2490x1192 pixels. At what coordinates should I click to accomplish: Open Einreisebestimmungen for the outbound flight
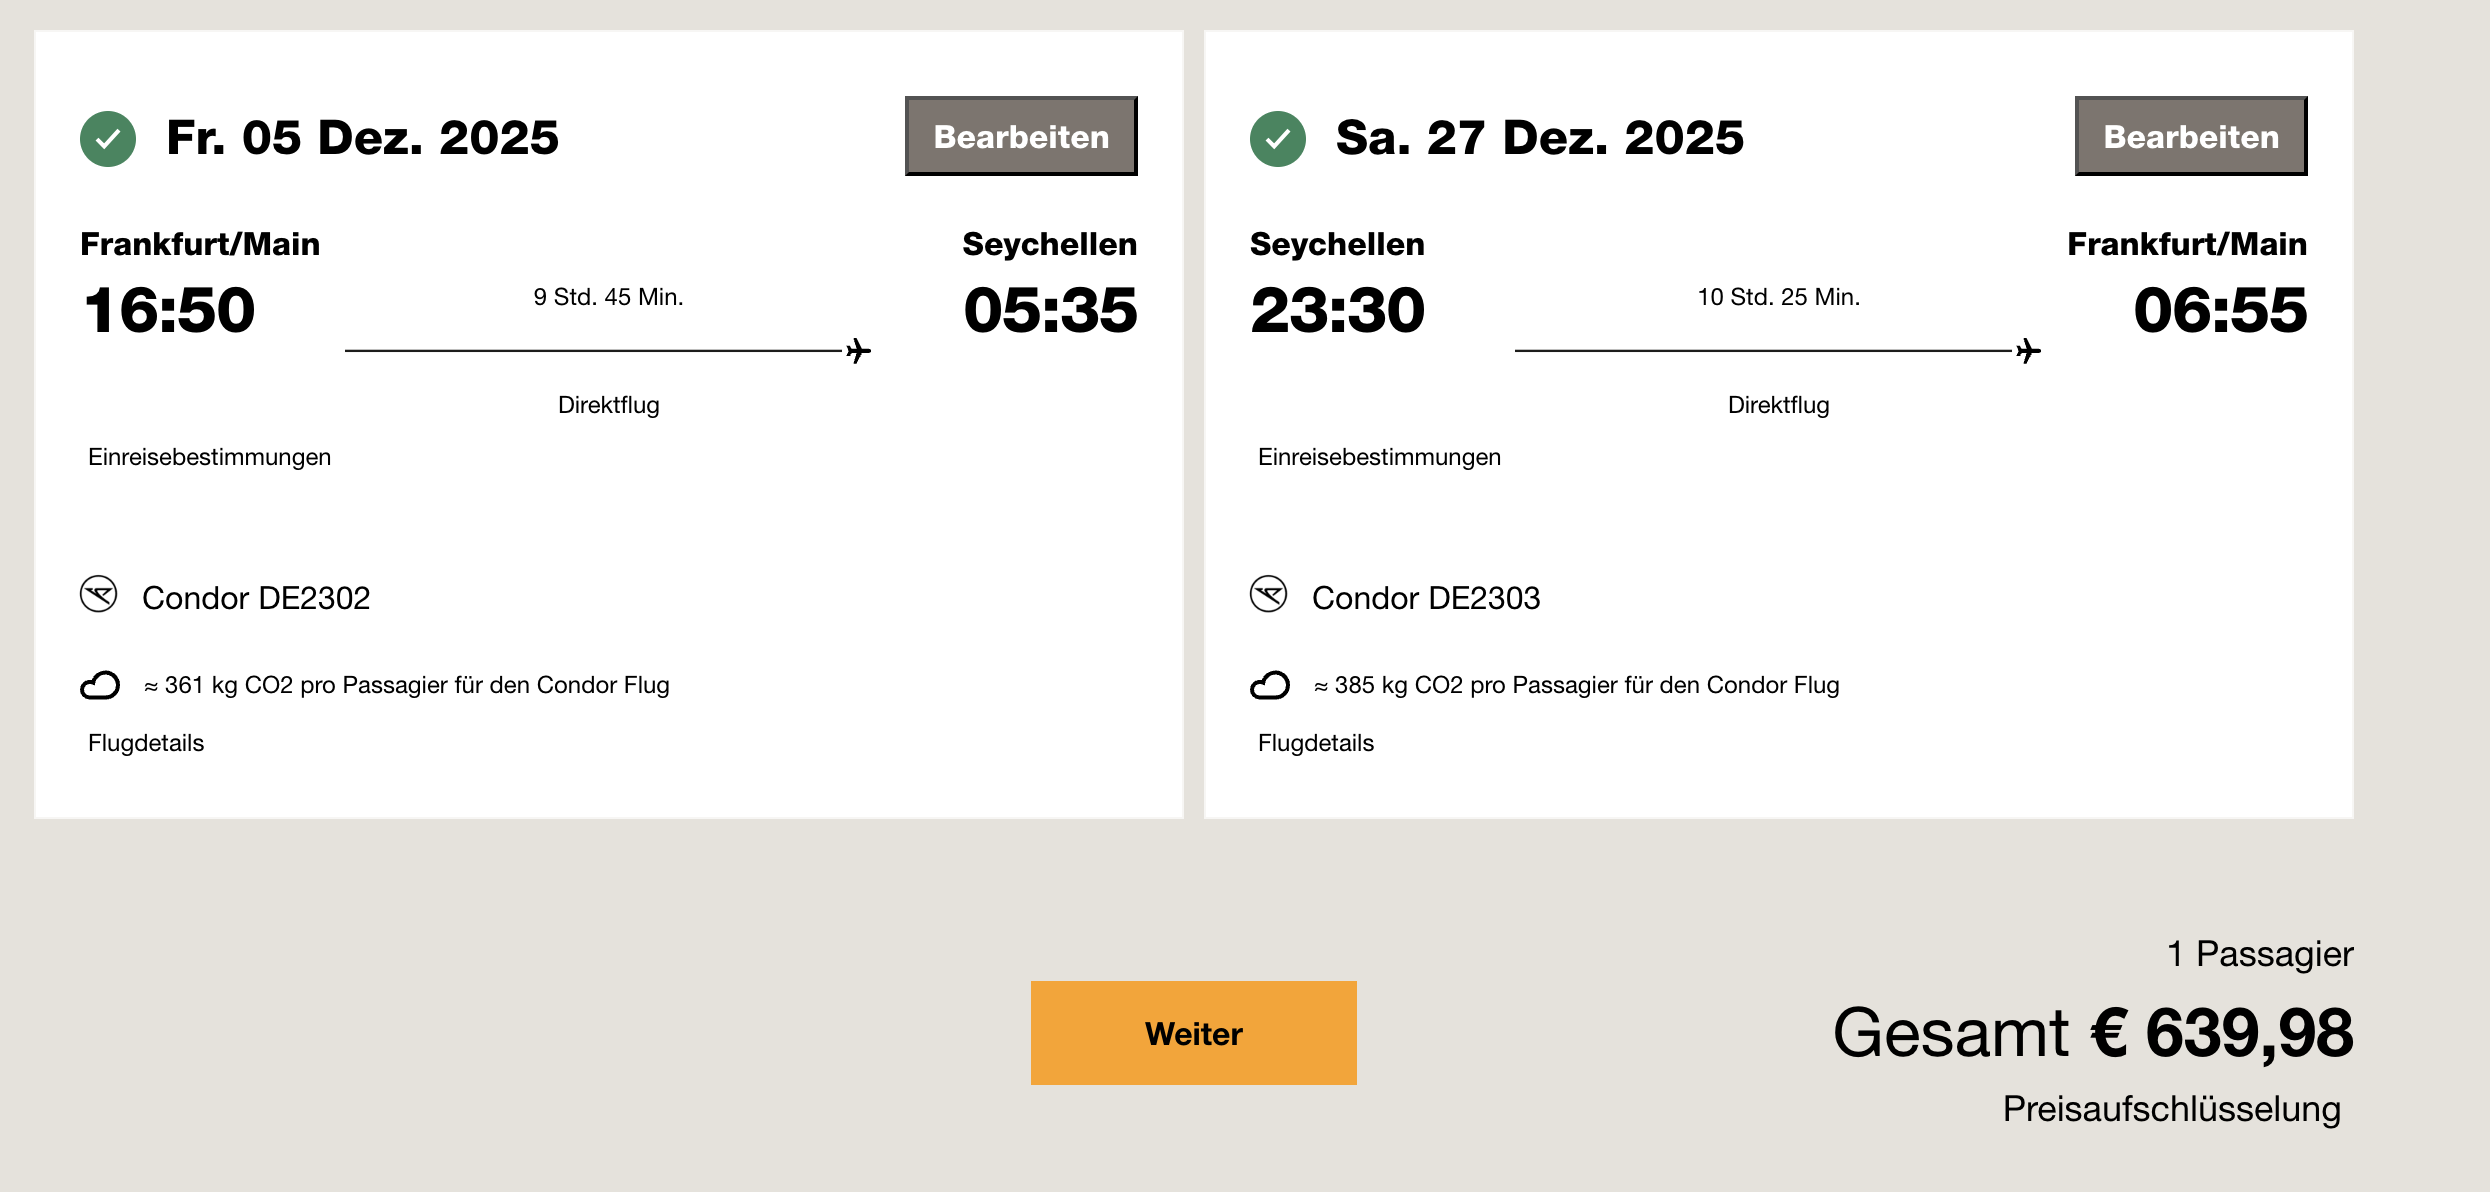tap(209, 457)
